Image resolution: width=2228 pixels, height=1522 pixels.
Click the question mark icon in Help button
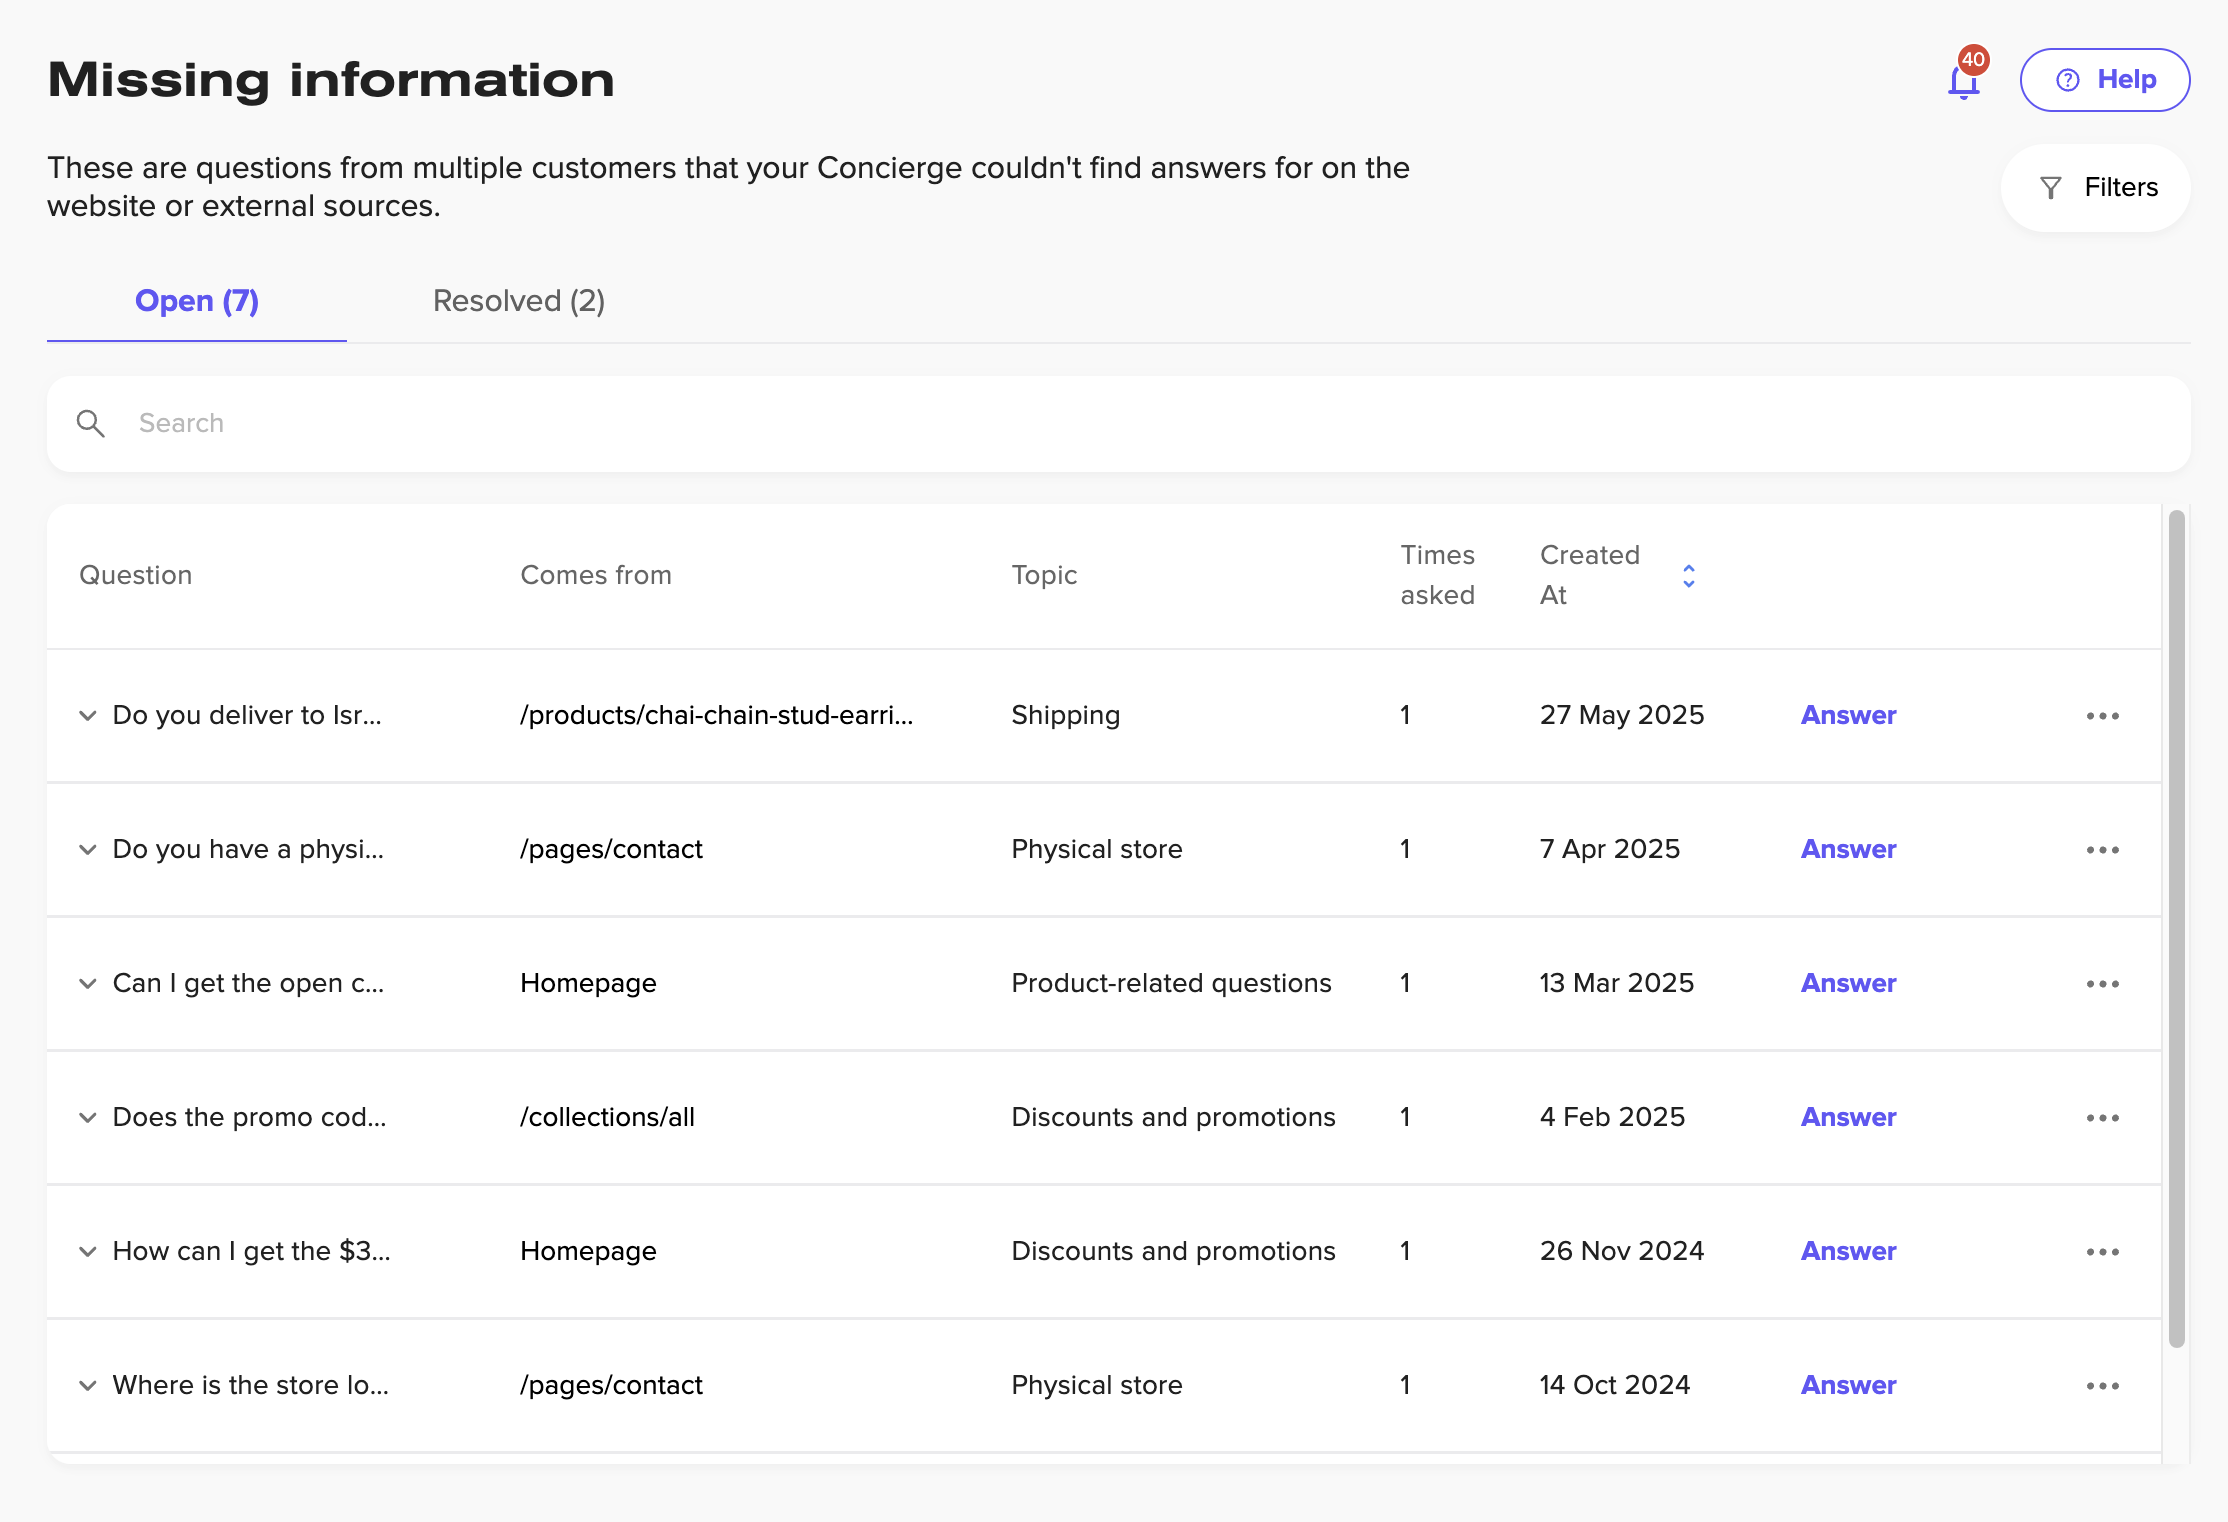tap(2068, 79)
